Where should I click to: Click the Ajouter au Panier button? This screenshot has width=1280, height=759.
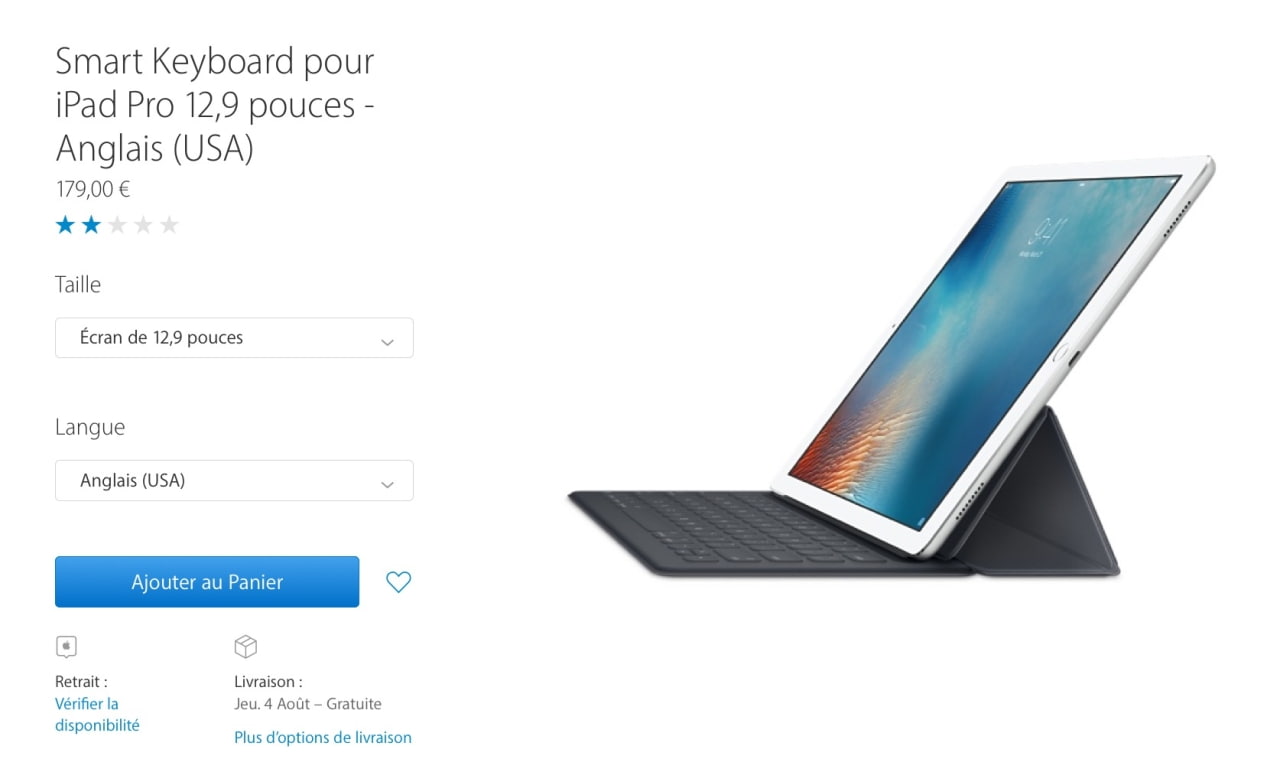207,582
